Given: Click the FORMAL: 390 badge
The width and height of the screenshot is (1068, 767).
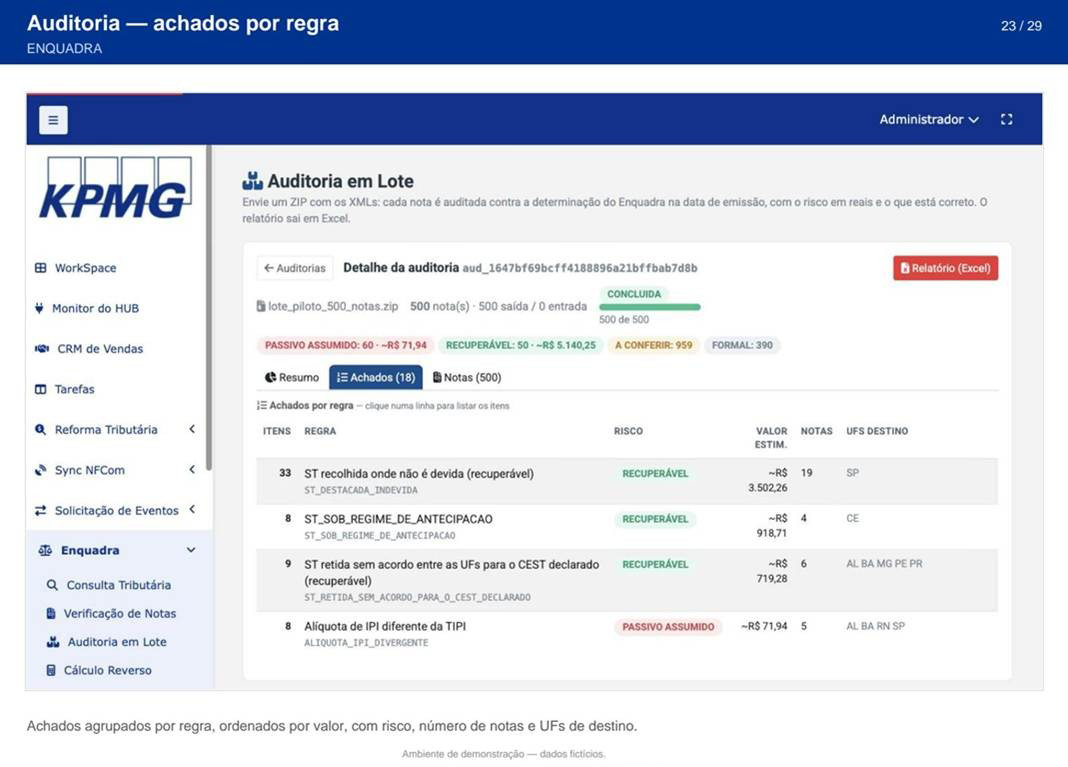Looking at the screenshot, I should (742, 345).
